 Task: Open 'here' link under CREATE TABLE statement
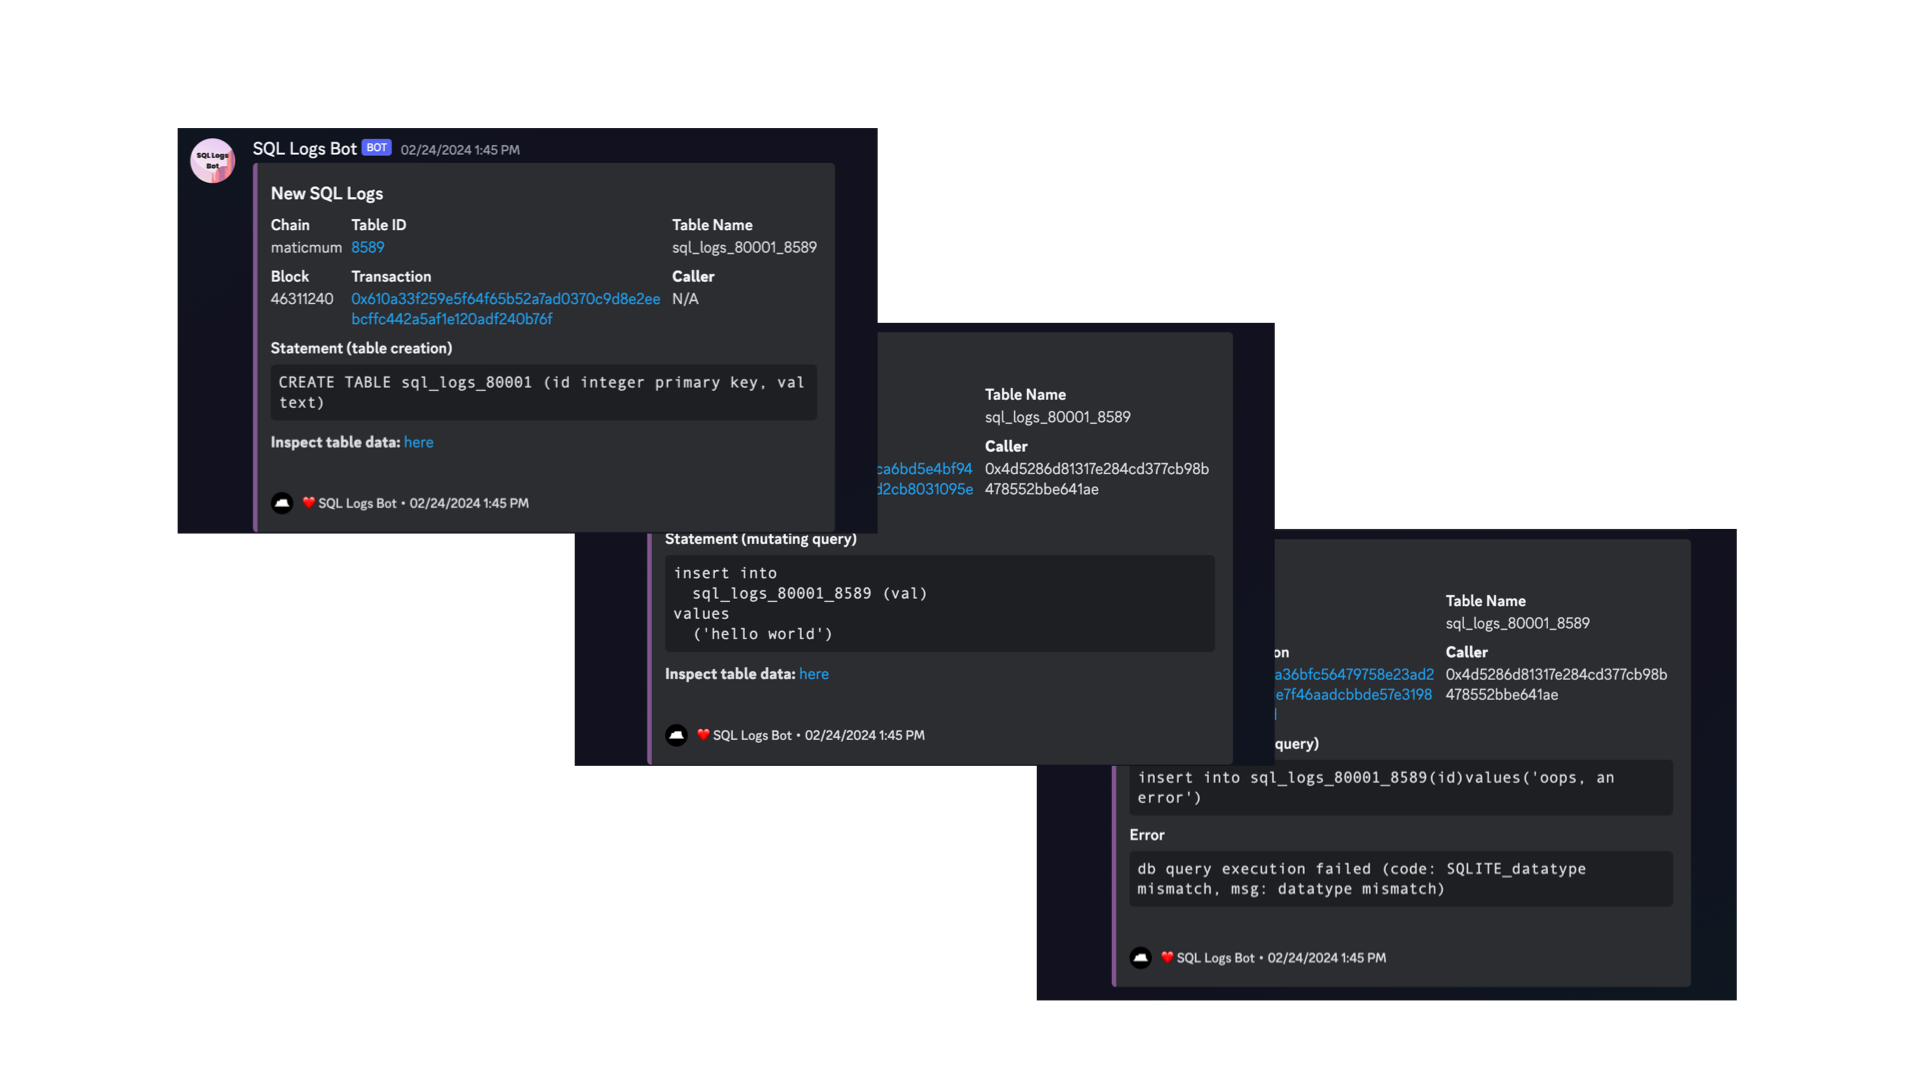point(418,442)
